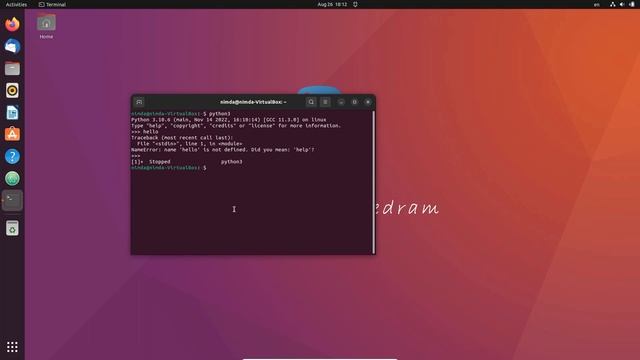Open the 'en' keyboard layout indicator

pyautogui.click(x=597, y=4)
